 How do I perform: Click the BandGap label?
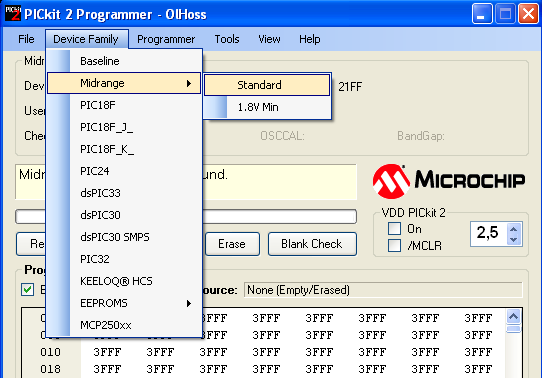tap(421, 136)
